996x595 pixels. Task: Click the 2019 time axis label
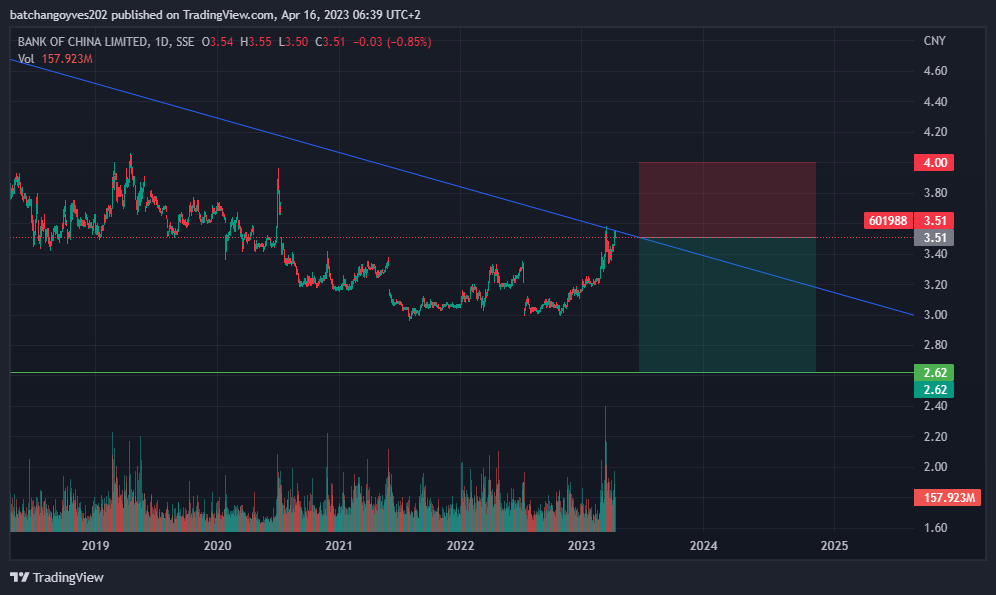coord(95,545)
